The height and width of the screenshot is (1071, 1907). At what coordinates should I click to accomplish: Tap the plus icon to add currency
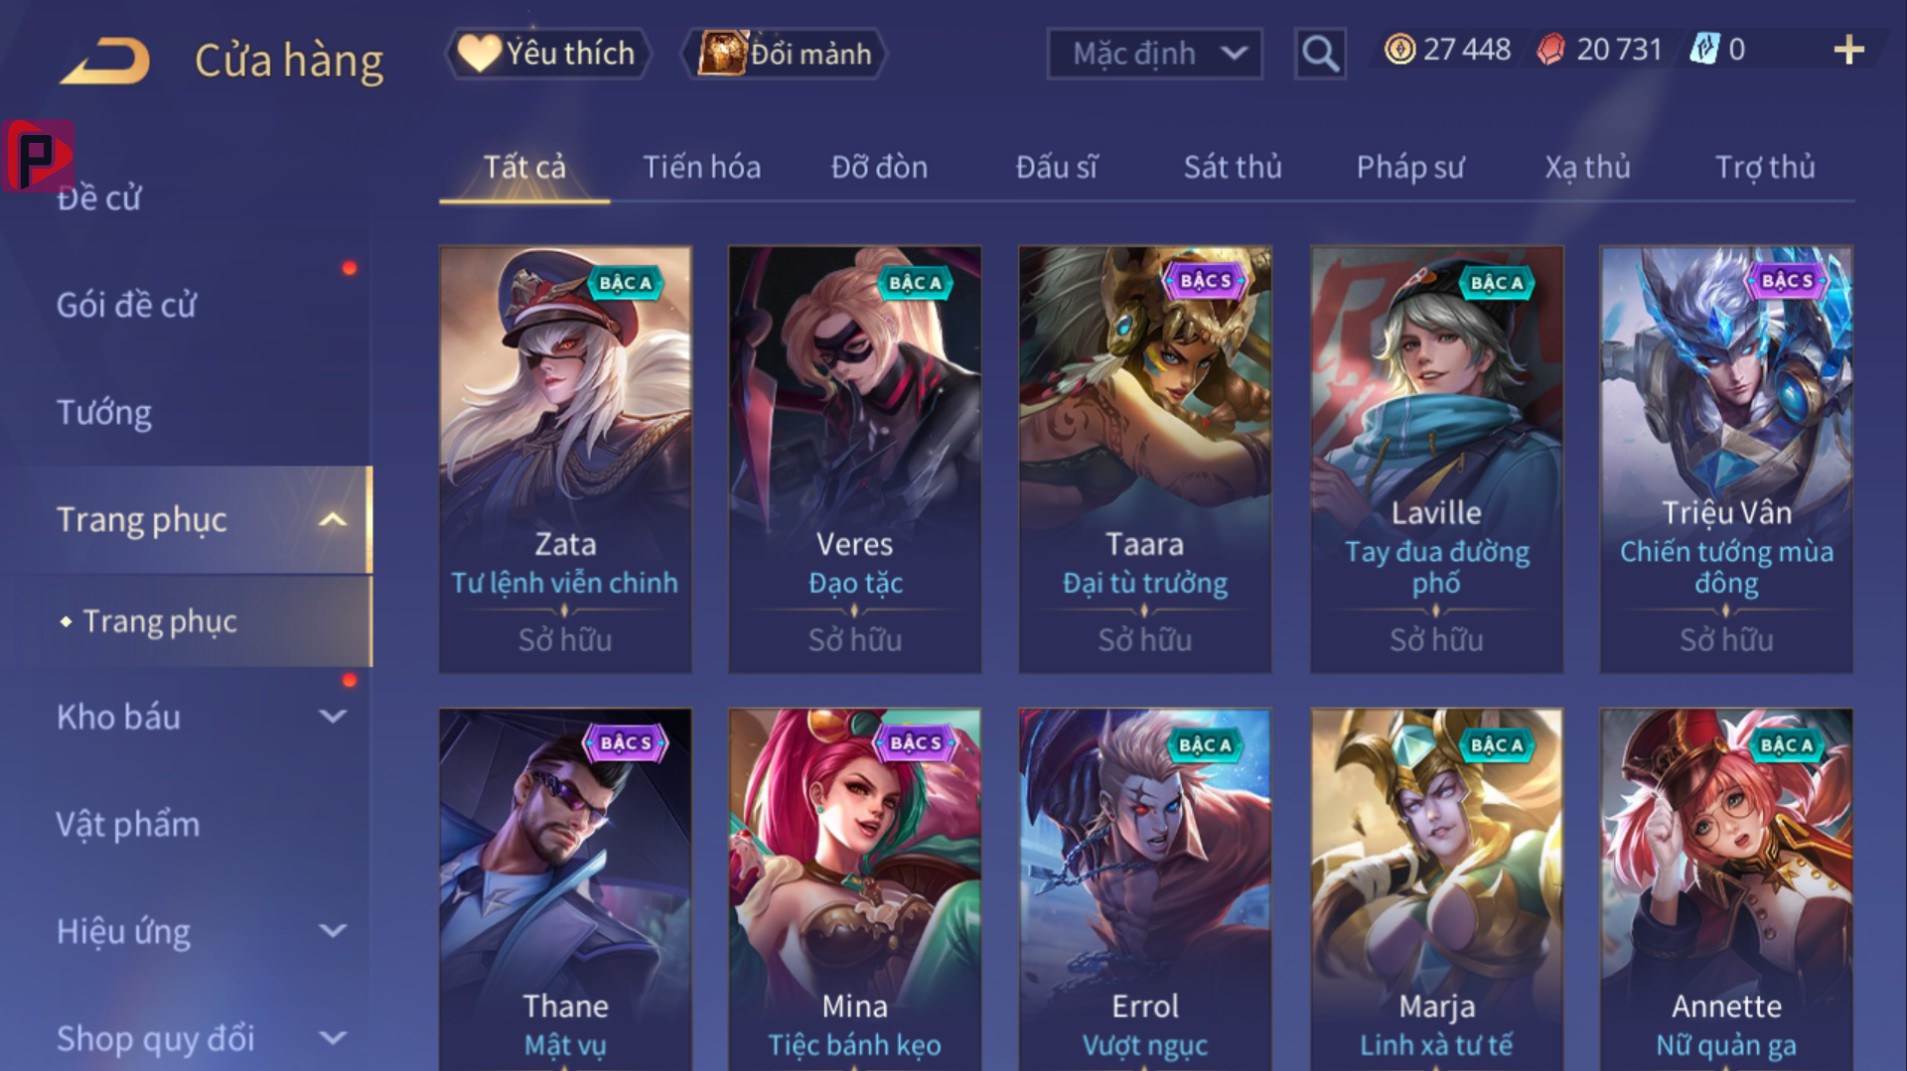tap(1849, 50)
